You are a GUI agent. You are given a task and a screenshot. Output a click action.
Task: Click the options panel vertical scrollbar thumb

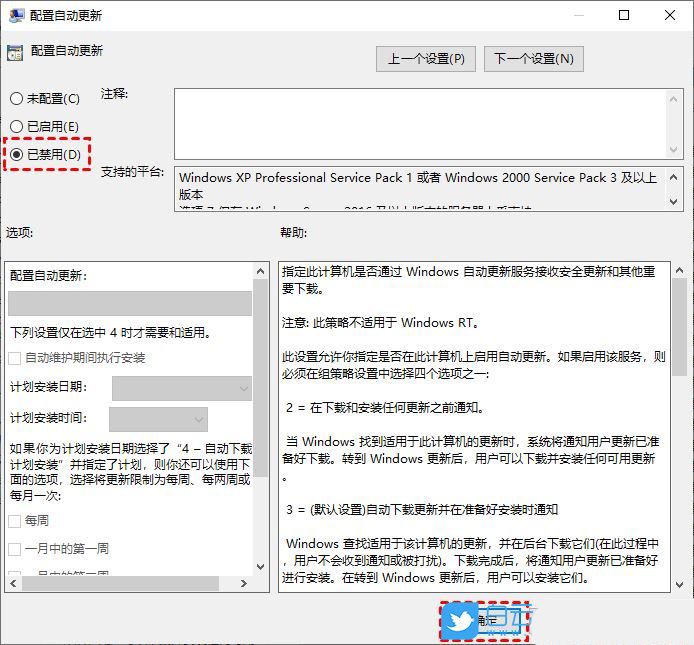pyautogui.click(x=261, y=378)
